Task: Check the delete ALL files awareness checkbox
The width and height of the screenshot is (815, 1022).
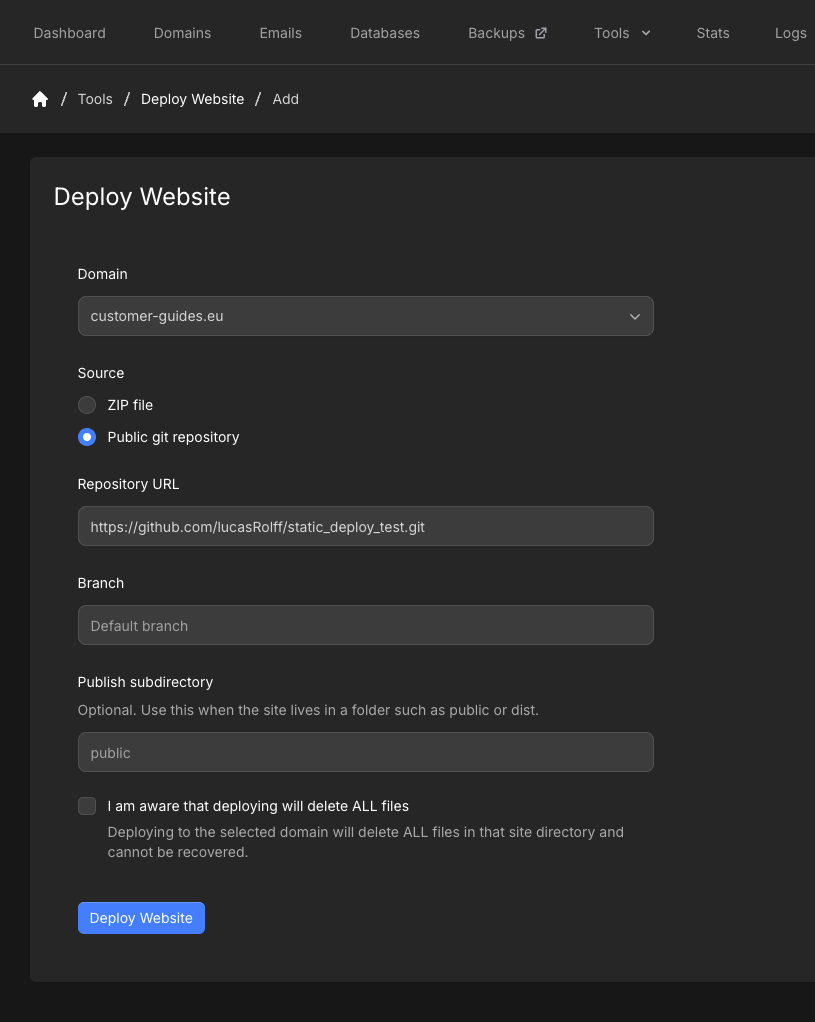Action: (x=87, y=806)
